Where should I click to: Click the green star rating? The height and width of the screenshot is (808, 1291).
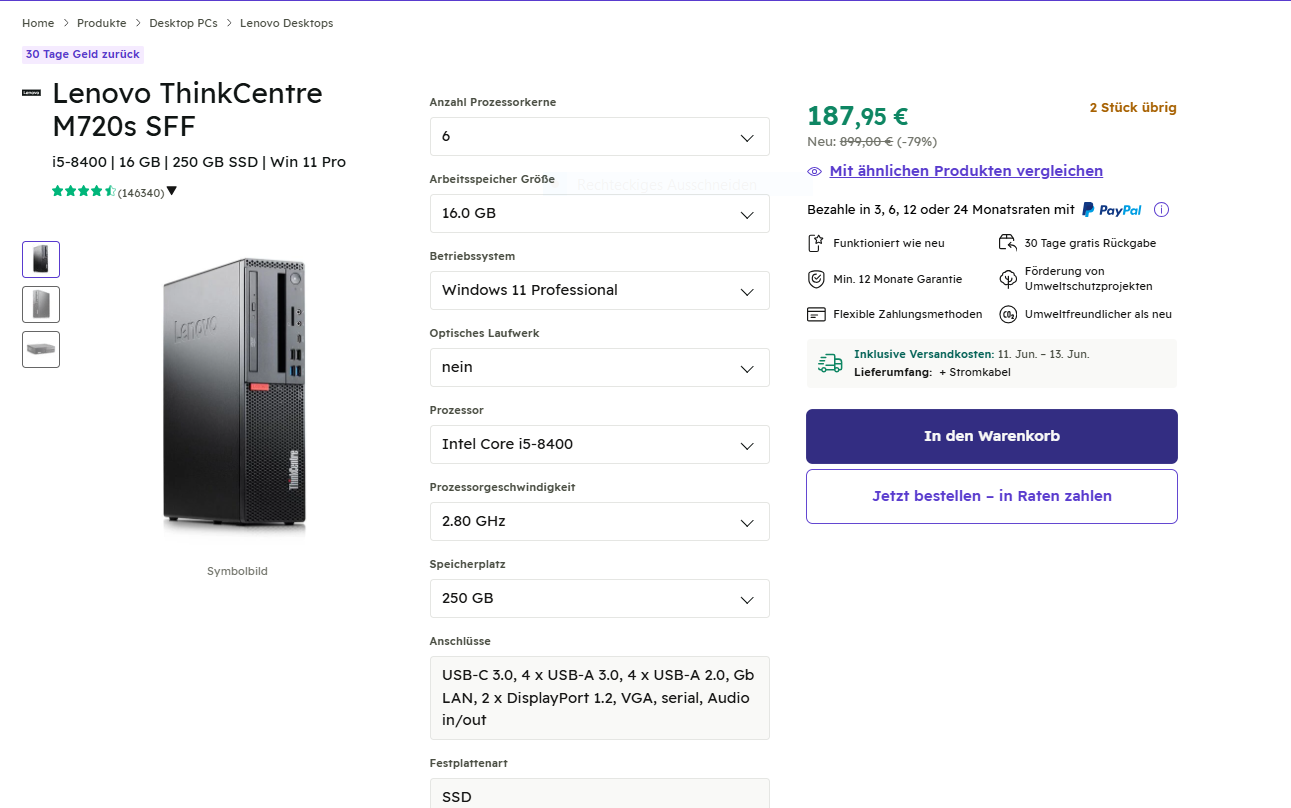84,191
